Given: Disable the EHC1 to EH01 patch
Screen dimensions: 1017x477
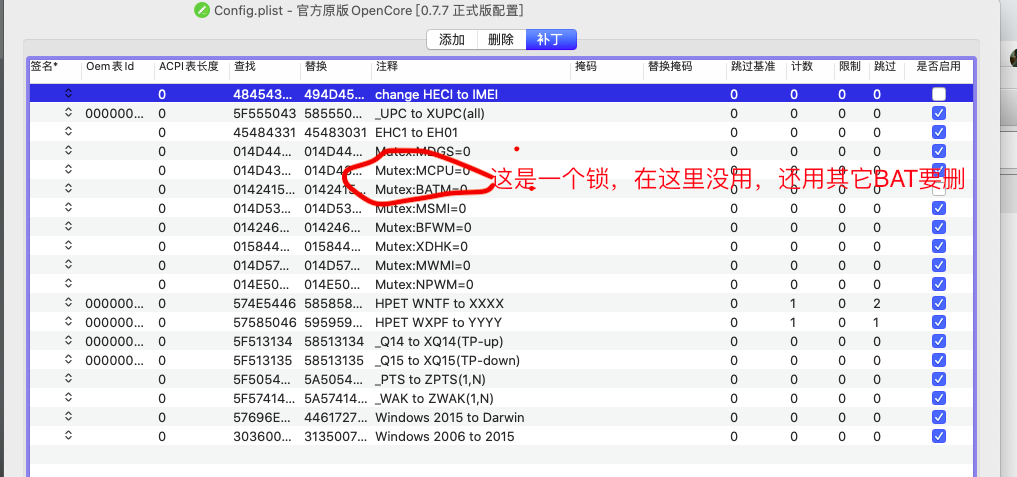Looking at the screenshot, I should [939, 132].
